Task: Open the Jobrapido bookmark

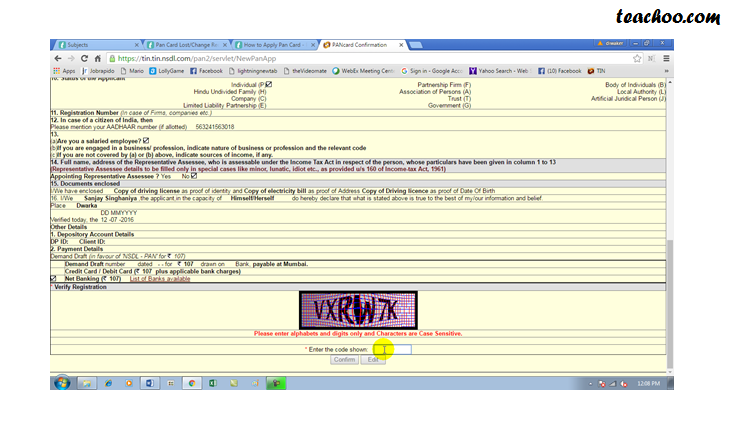Action: (x=98, y=71)
